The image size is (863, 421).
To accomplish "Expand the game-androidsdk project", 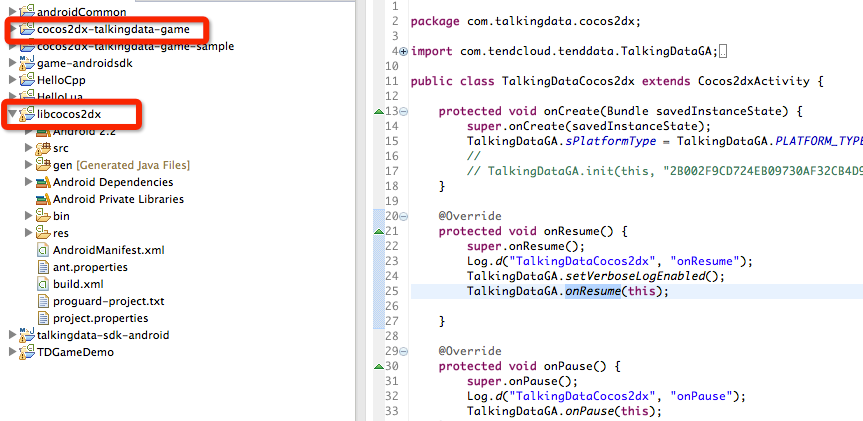I will click(13, 63).
